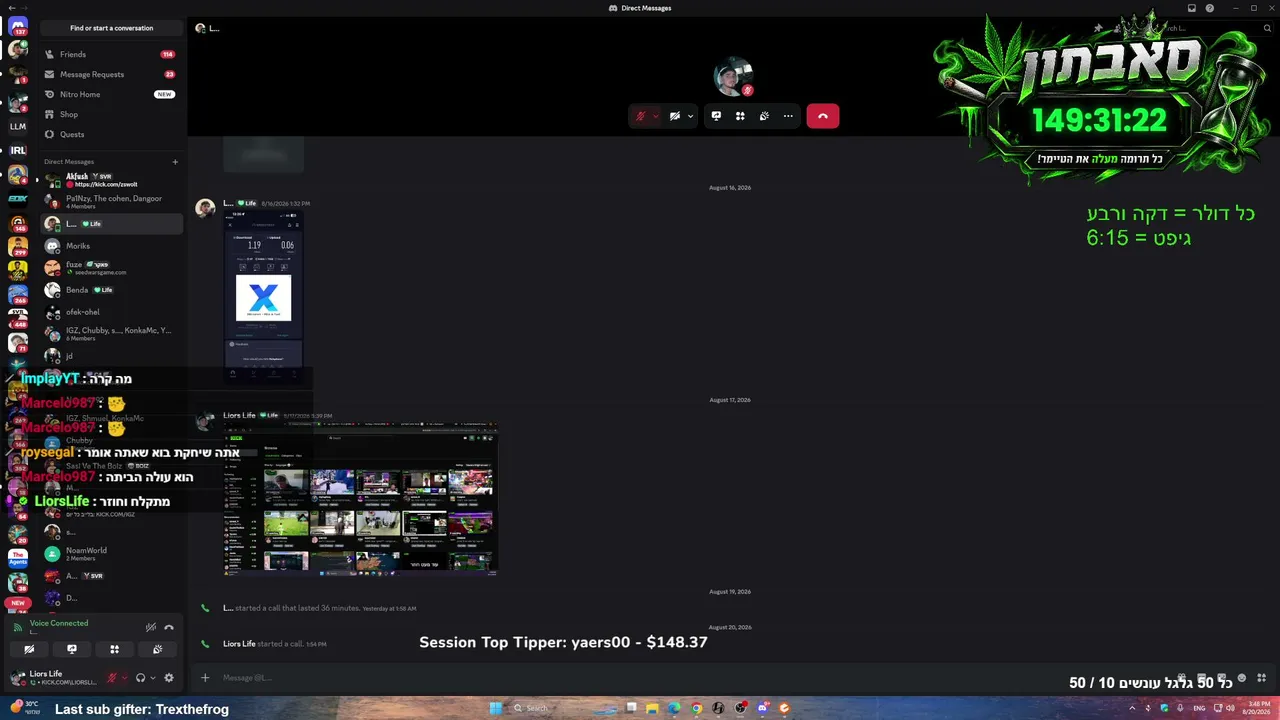Viewport: 1280px width, 720px height.
Task: Open Windows Start menu
Action: [x=496, y=708]
